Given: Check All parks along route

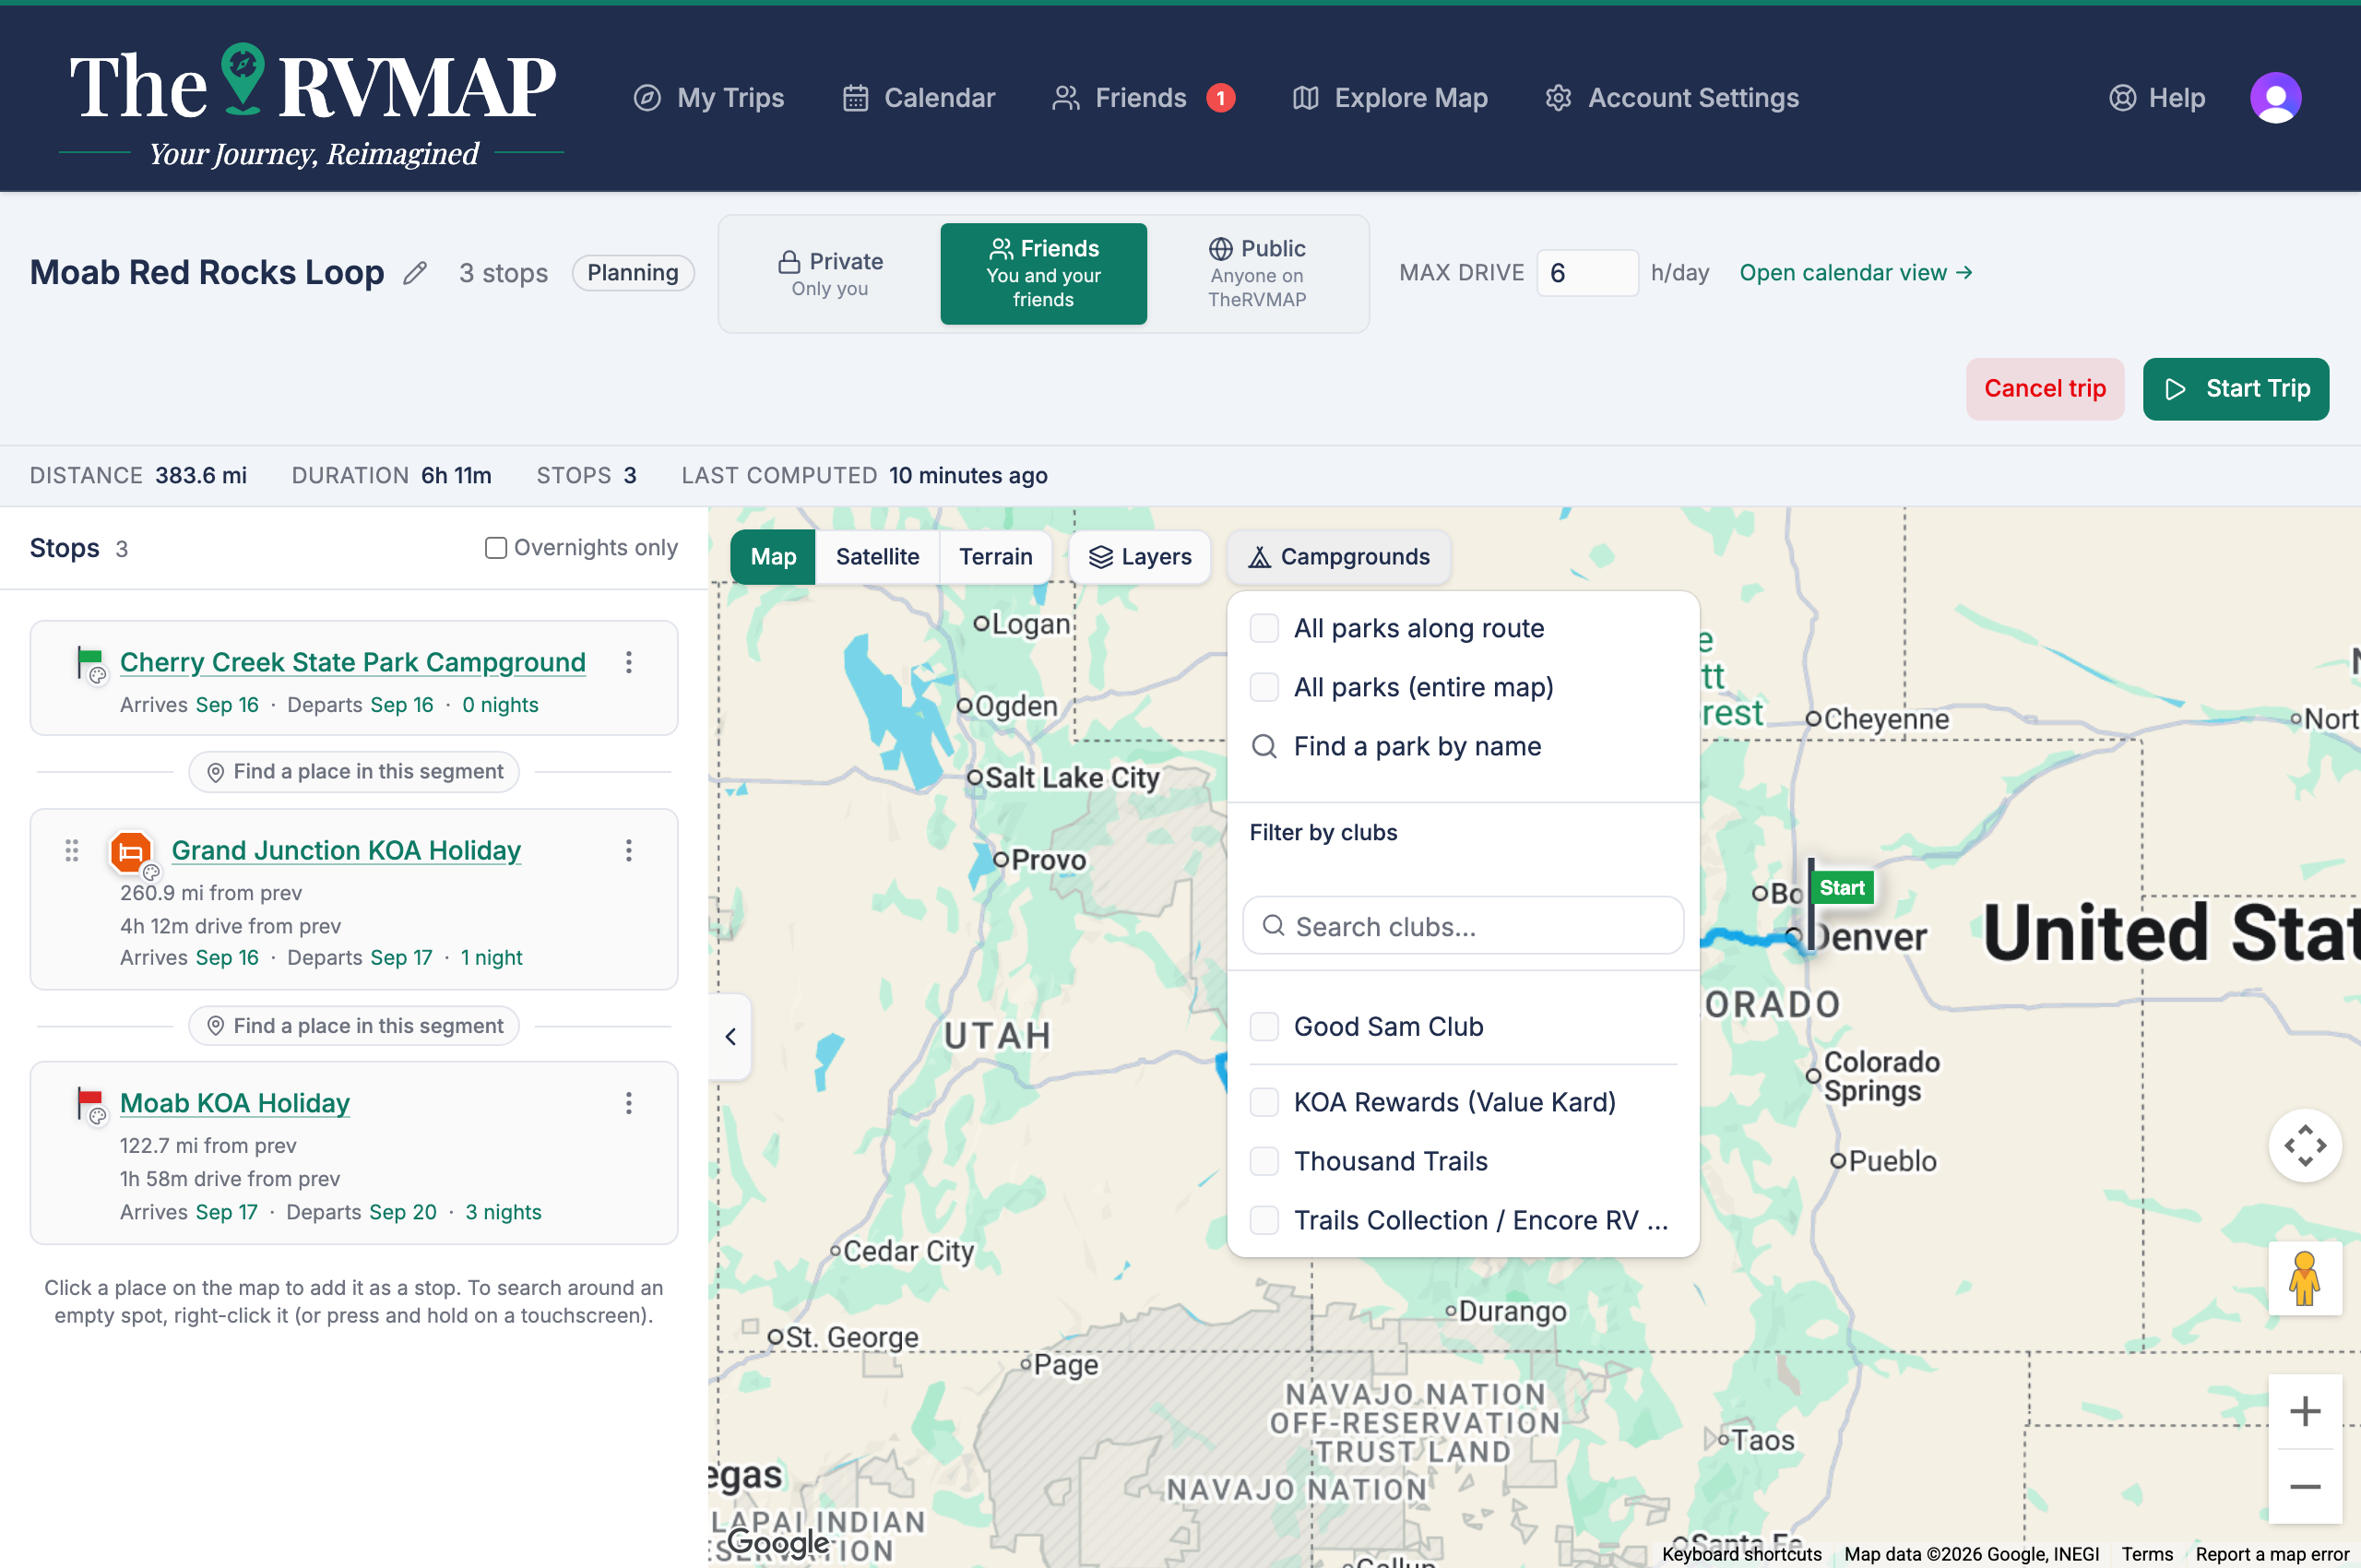Looking at the screenshot, I should pyautogui.click(x=1264, y=628).
